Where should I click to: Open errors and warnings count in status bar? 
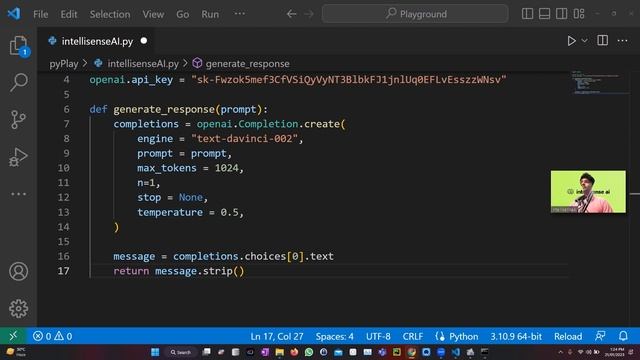pyautogui.click(x=53, y=336)
